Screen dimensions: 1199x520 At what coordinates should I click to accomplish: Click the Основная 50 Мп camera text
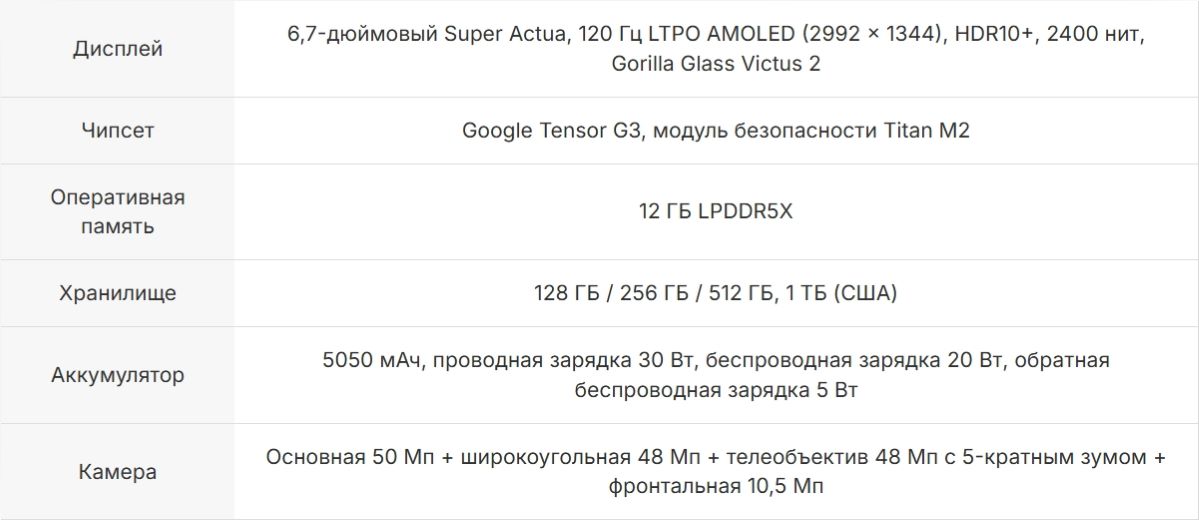click(x=345, y=457)
